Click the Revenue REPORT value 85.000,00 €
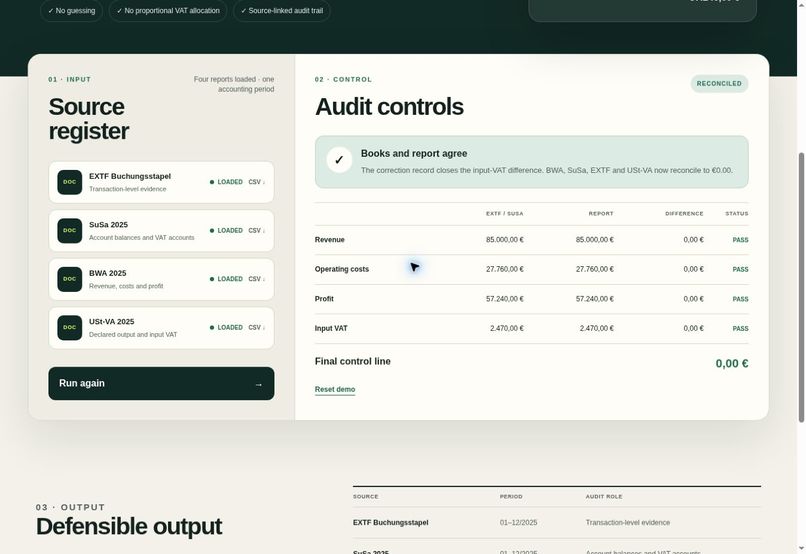The width and height of the screenshot is (806, 554). [x=594, y=240]
